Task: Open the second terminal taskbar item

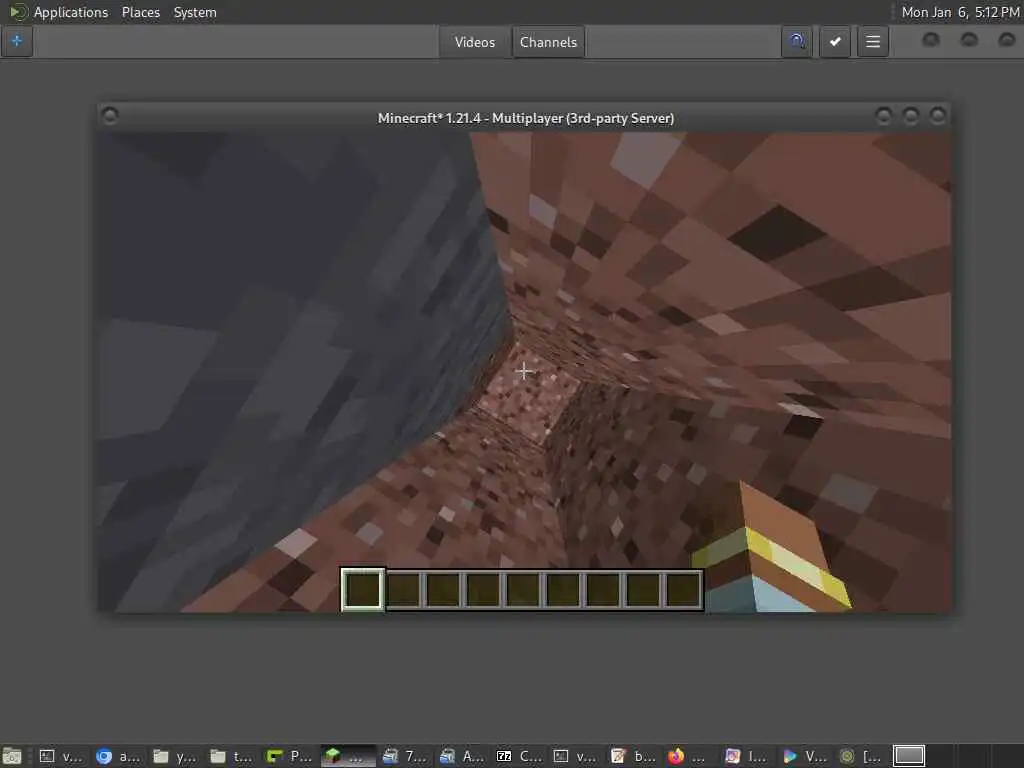Action: pyautogui.click(x=575, y=756)
